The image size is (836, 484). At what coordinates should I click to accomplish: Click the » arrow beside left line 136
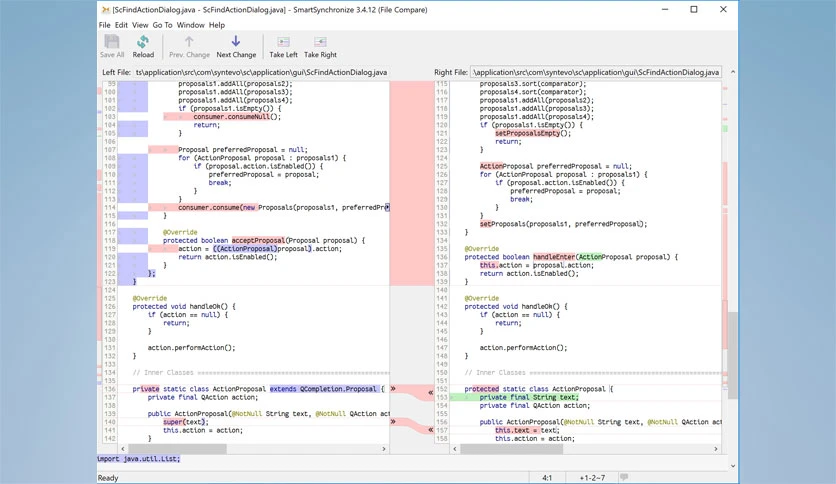click(x=393, y=389)
